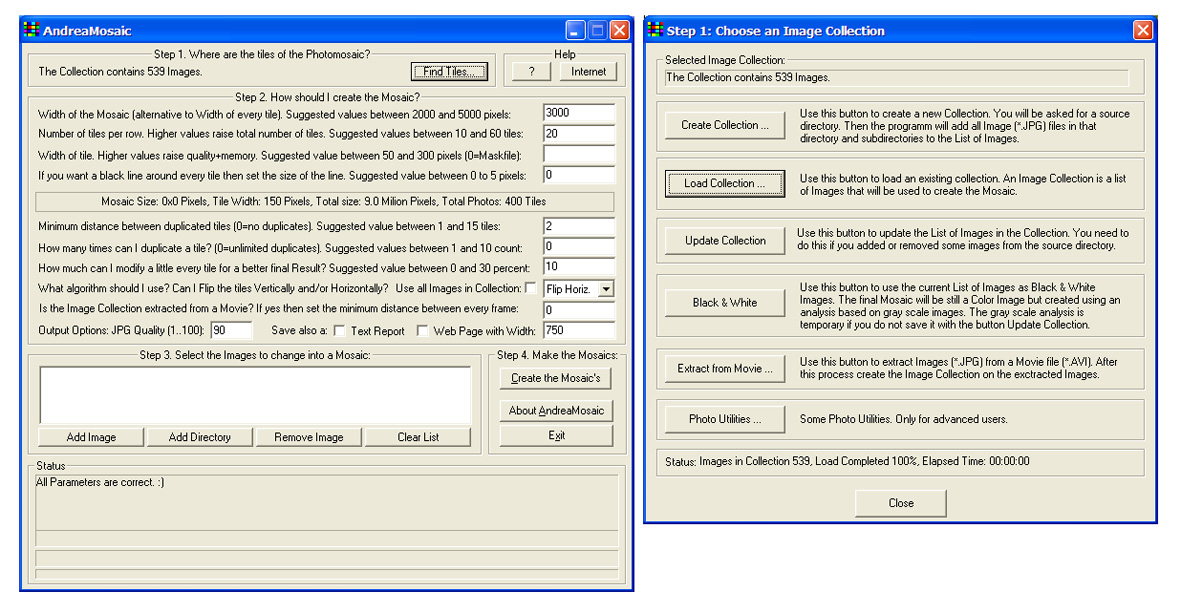This screenshot has width=1181, height=613.
Task: Minimize the AndreaMosaic window
Action: pyautogui.click(x=575, y=30)
